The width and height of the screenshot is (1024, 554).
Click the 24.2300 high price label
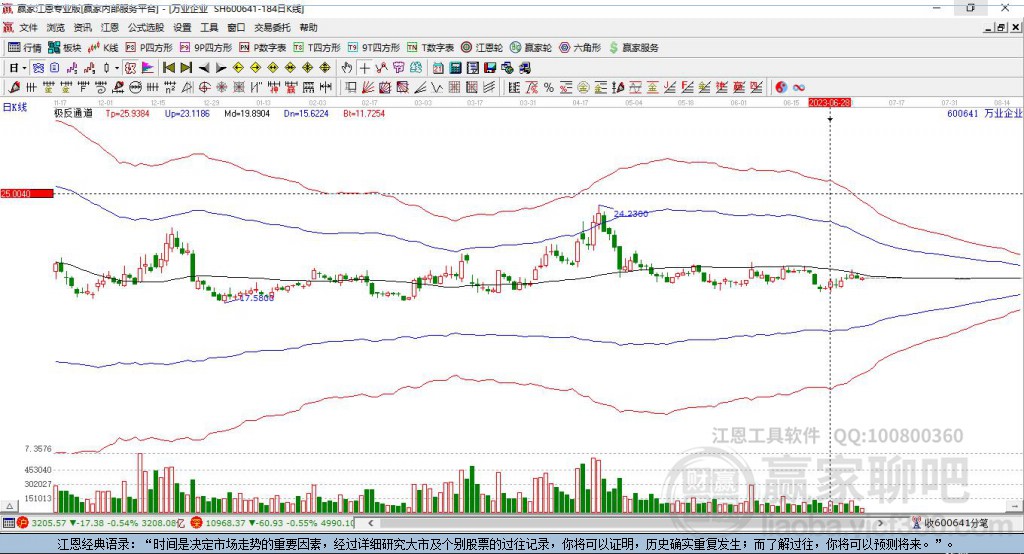click(x=631, y=214)
